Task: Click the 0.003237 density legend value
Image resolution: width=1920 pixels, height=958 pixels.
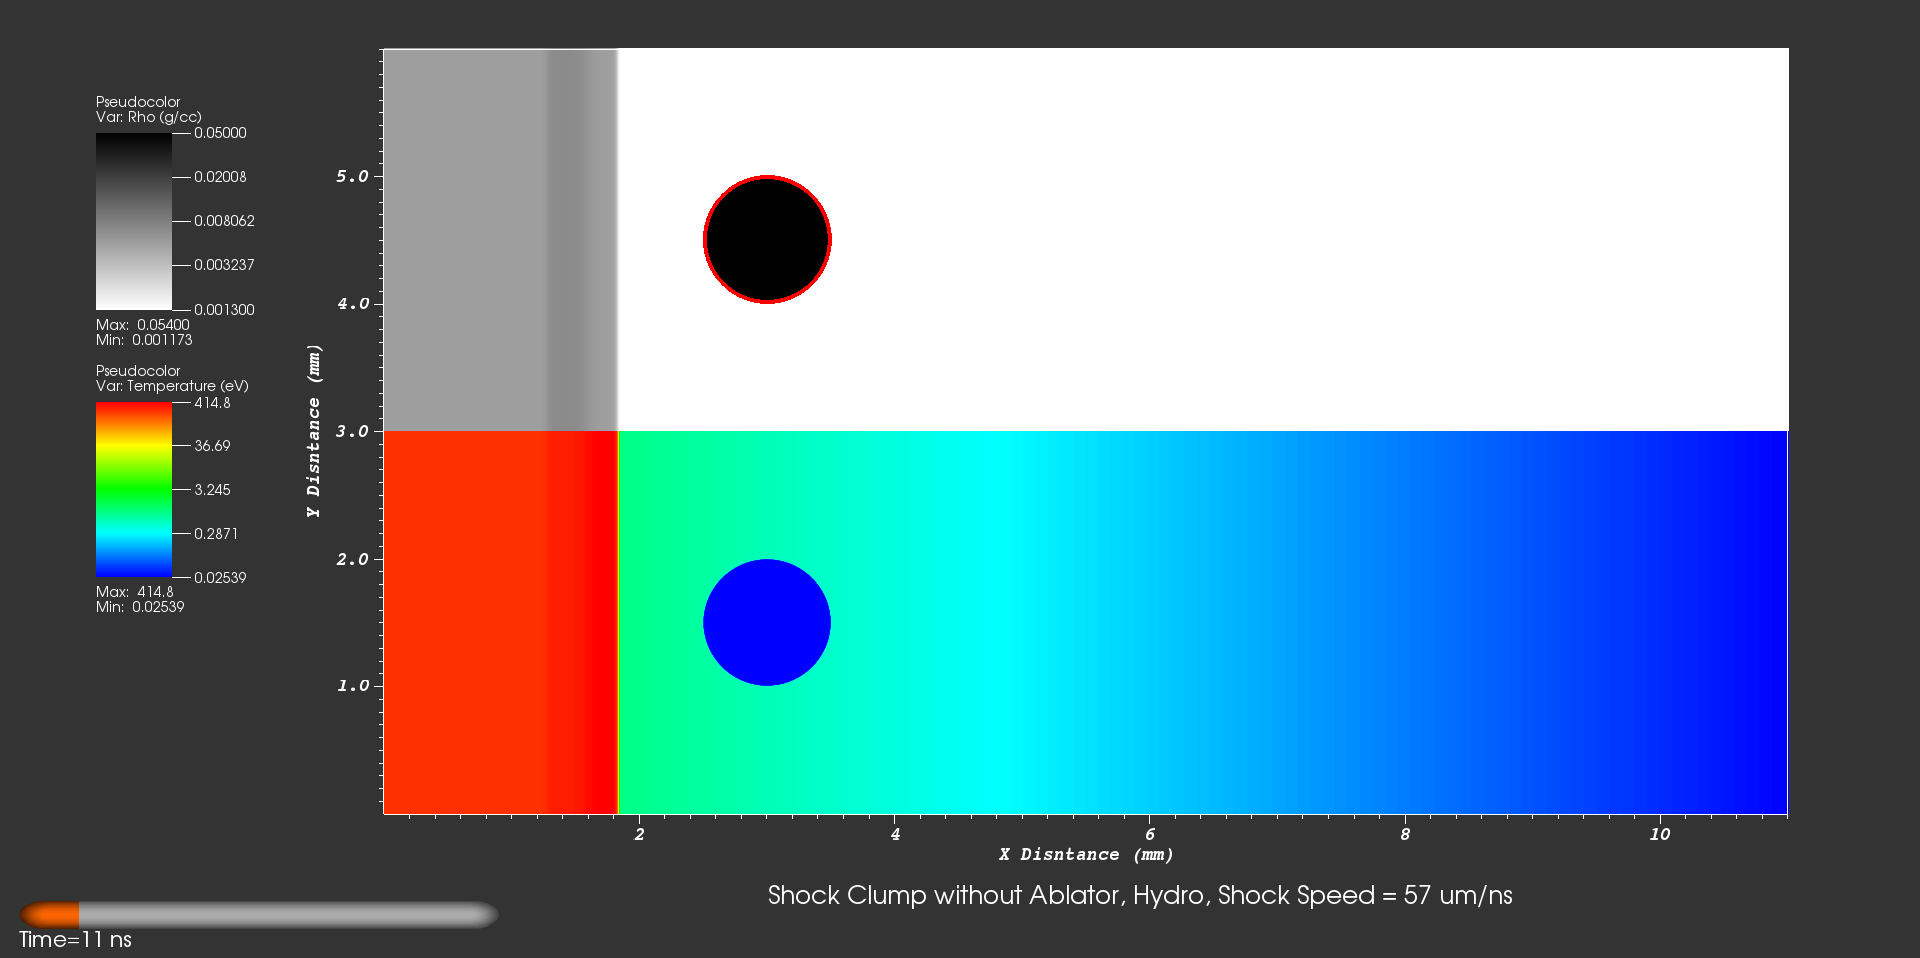Action: (224, 265)
